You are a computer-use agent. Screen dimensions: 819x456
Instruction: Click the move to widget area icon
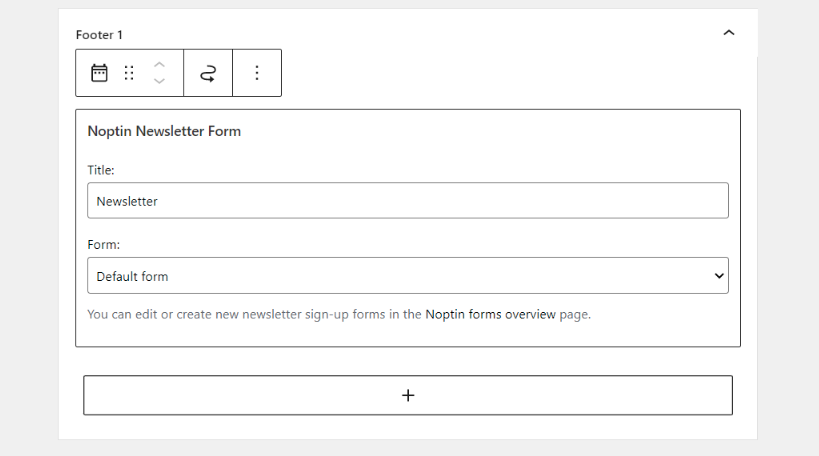coord(208,73)
